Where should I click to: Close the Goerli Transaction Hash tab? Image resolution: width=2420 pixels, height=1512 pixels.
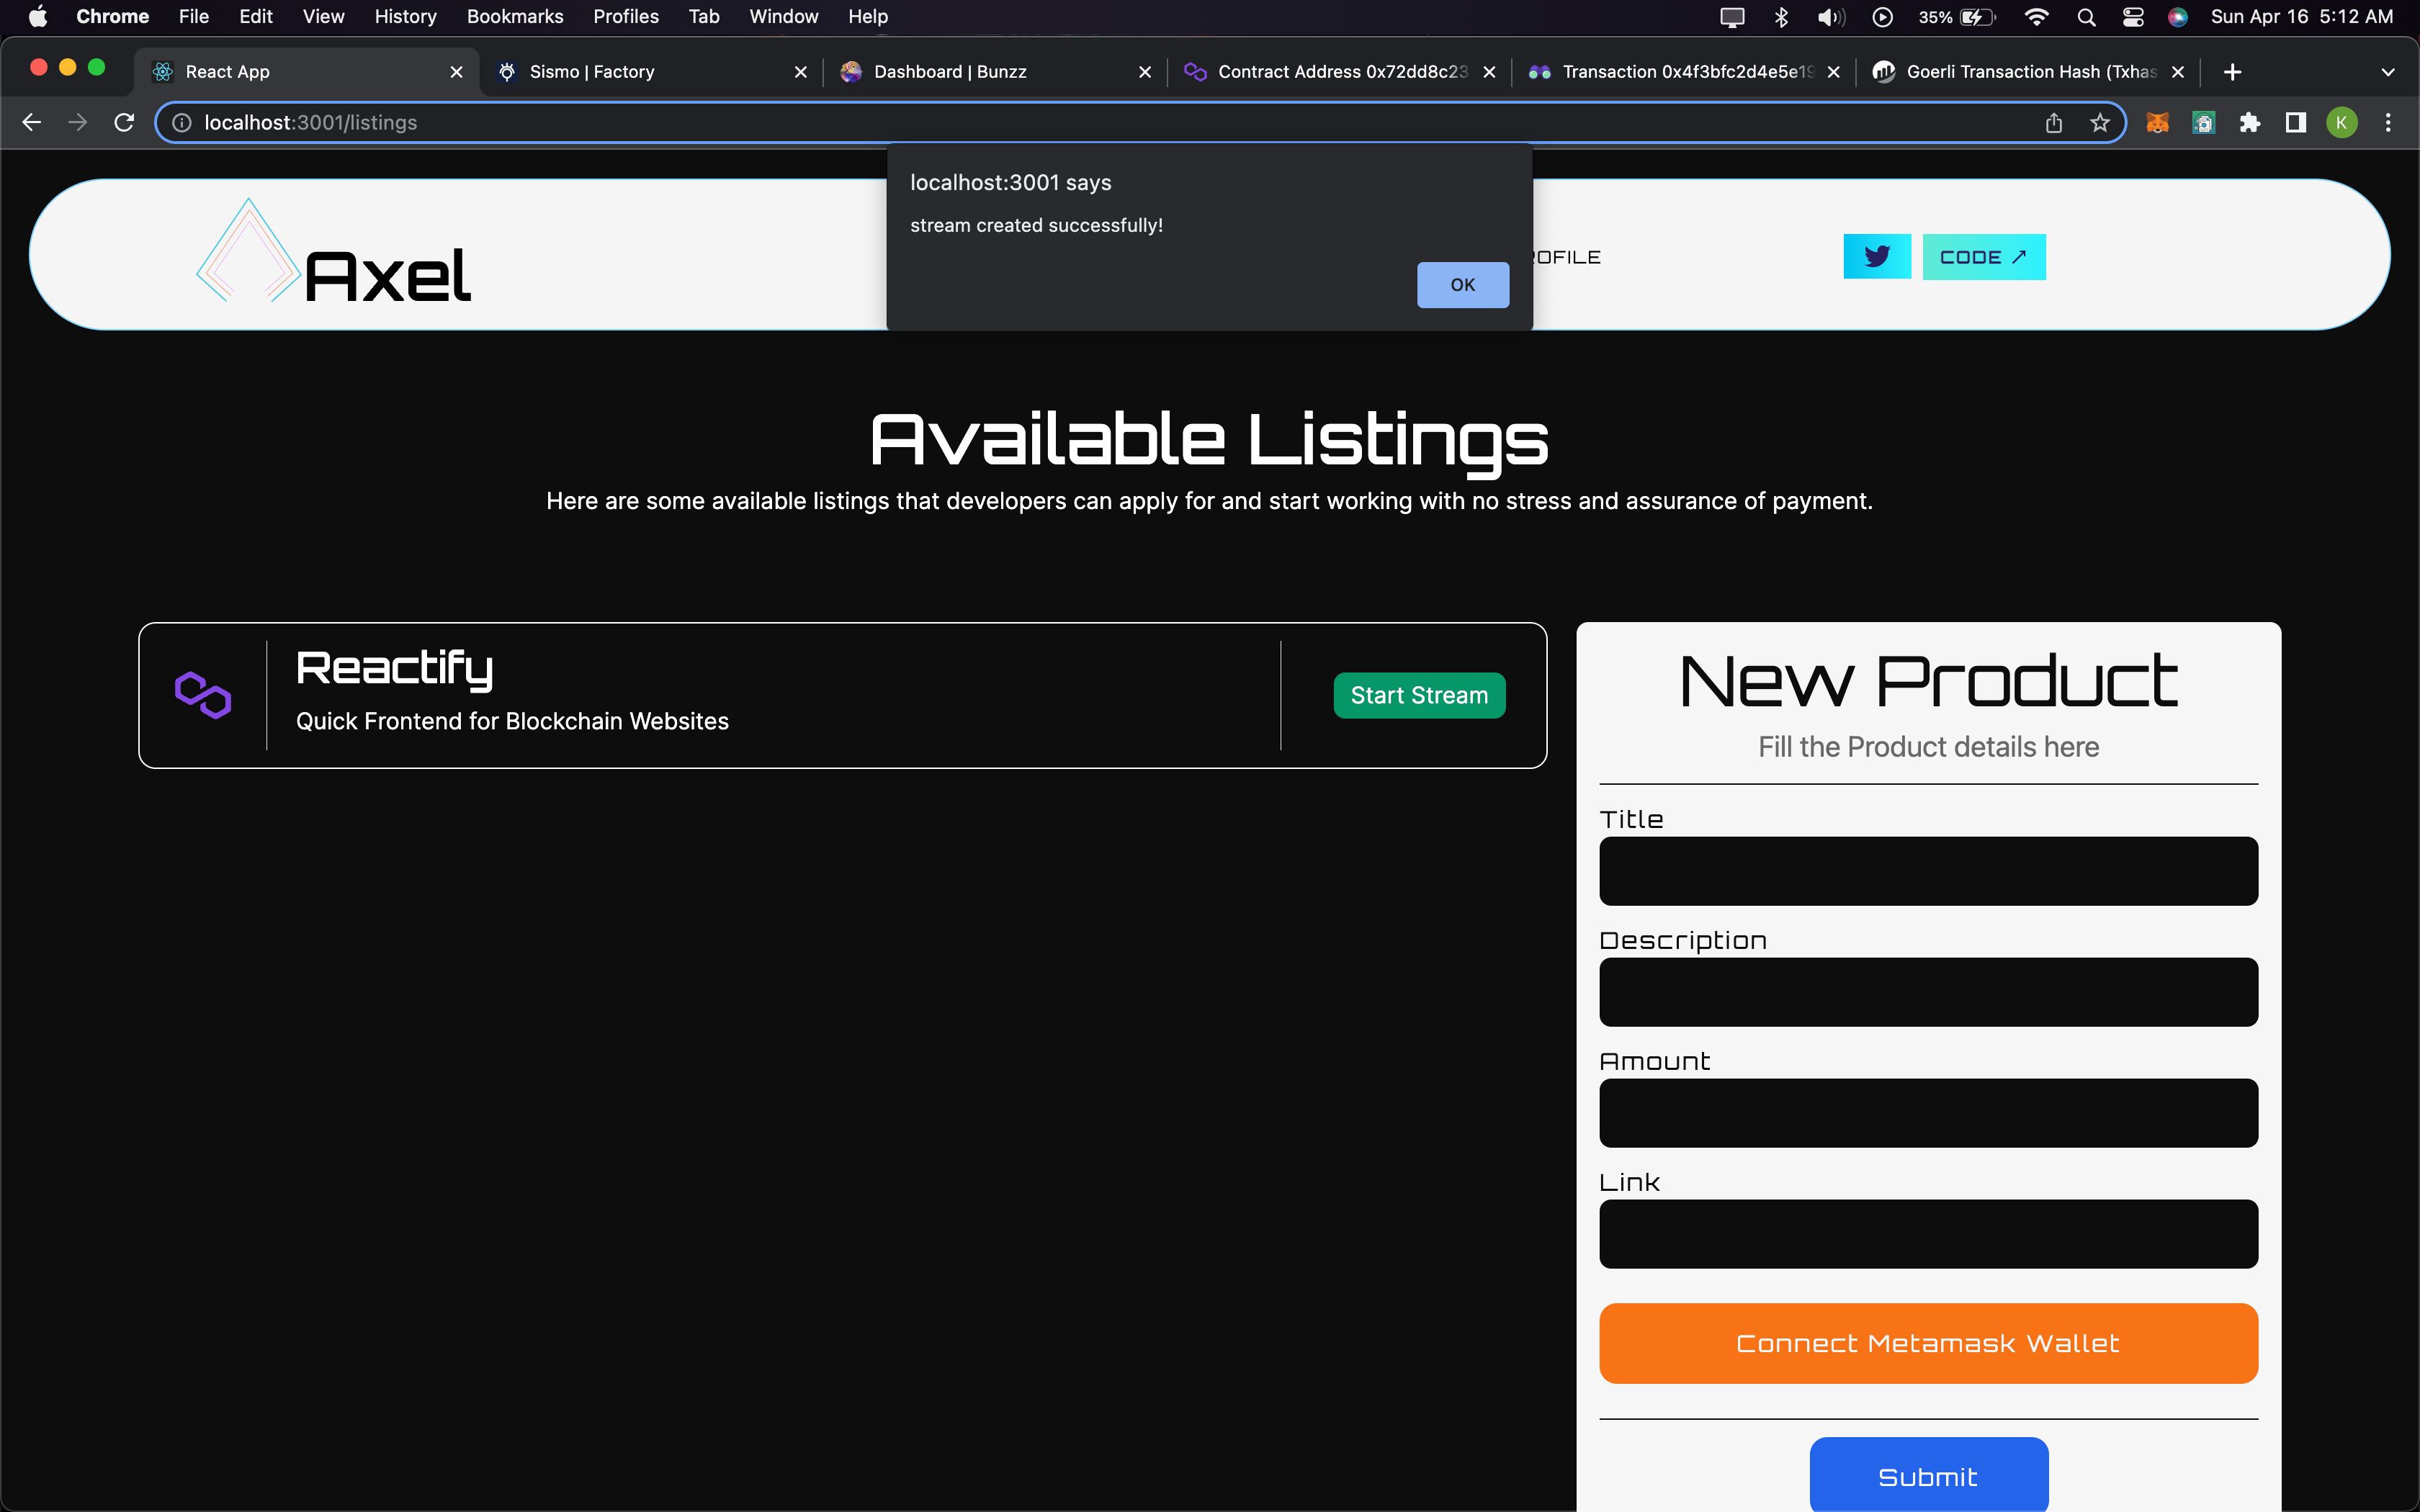coord(2178,72)
